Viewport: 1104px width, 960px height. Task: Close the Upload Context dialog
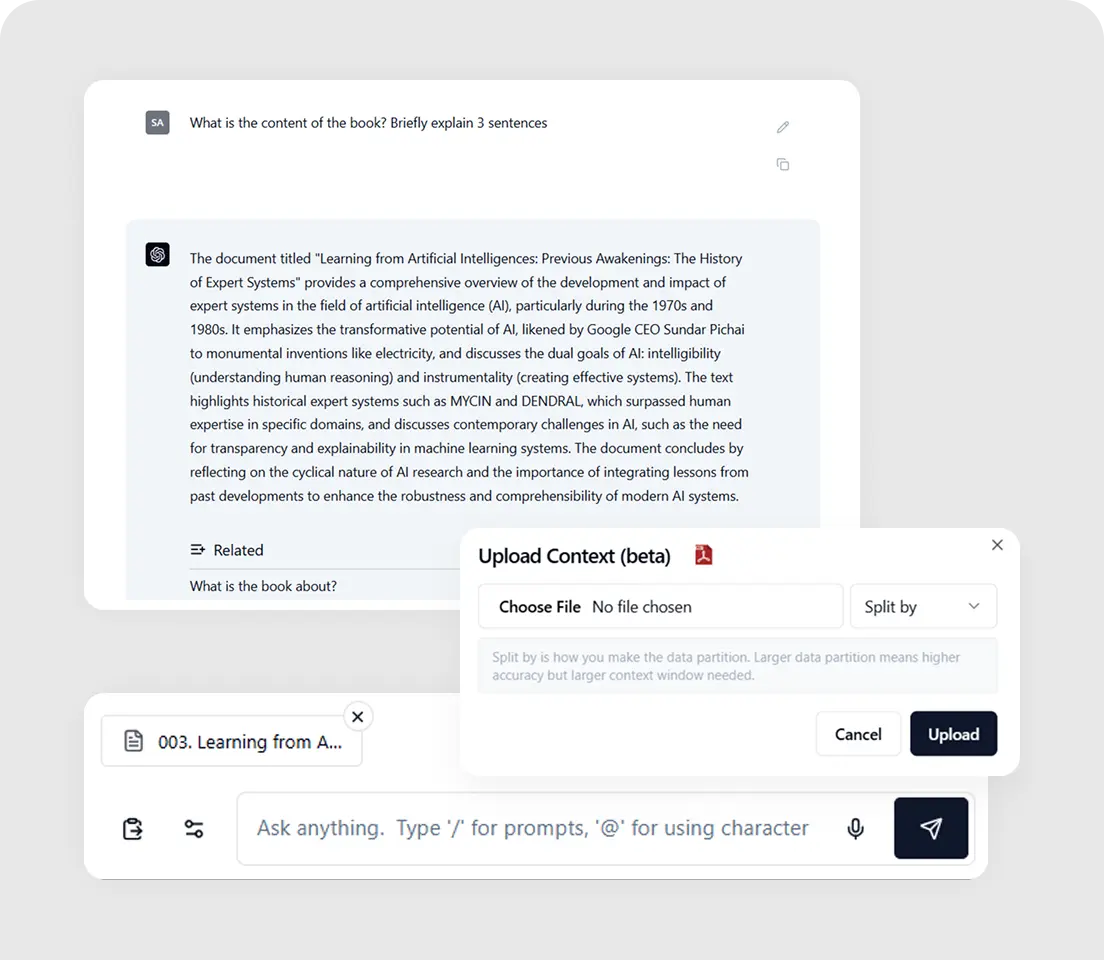(x=997, y=545)
